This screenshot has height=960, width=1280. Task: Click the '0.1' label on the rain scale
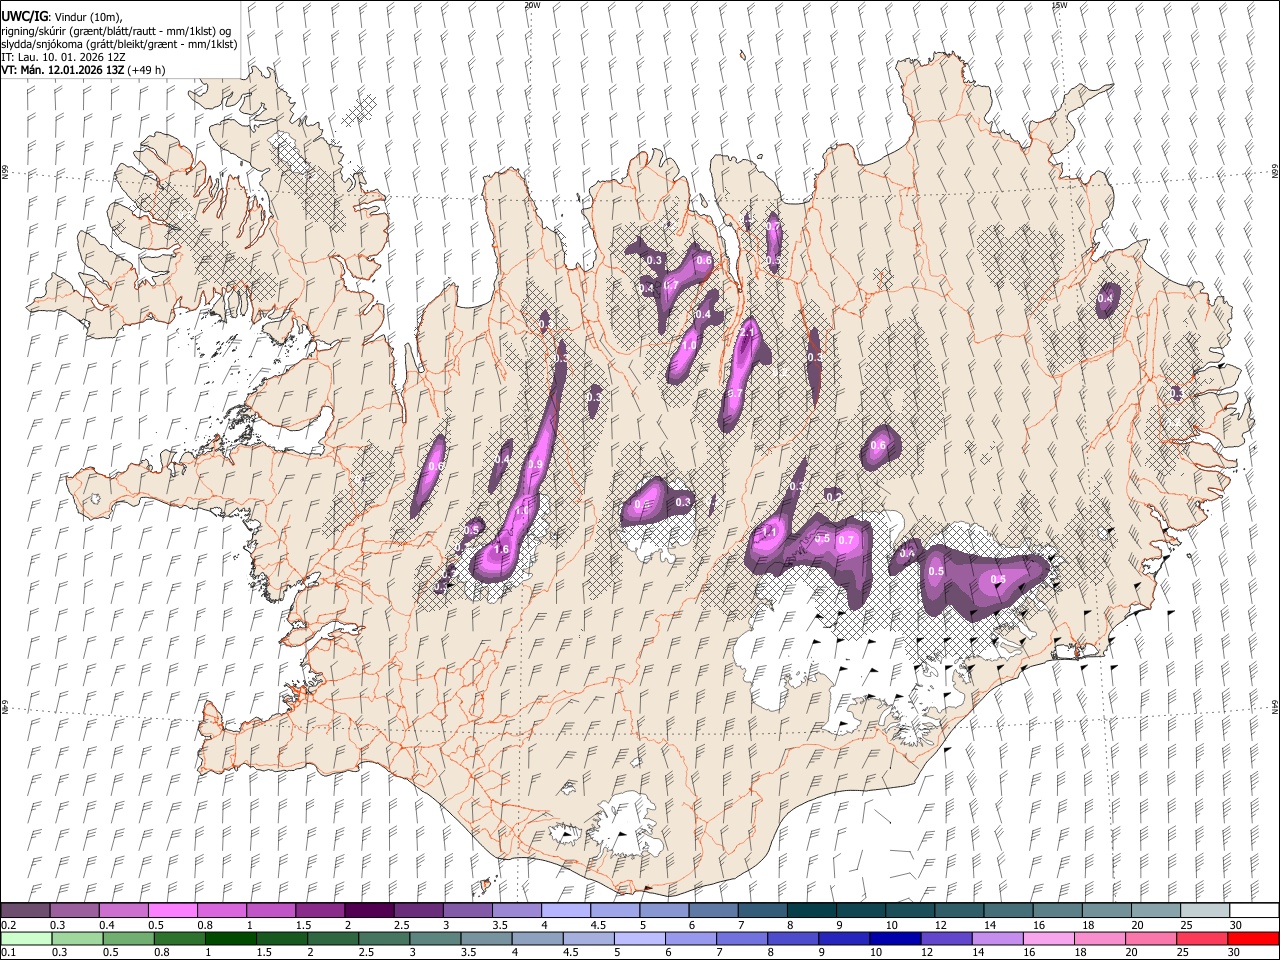[x=7, y=952]
